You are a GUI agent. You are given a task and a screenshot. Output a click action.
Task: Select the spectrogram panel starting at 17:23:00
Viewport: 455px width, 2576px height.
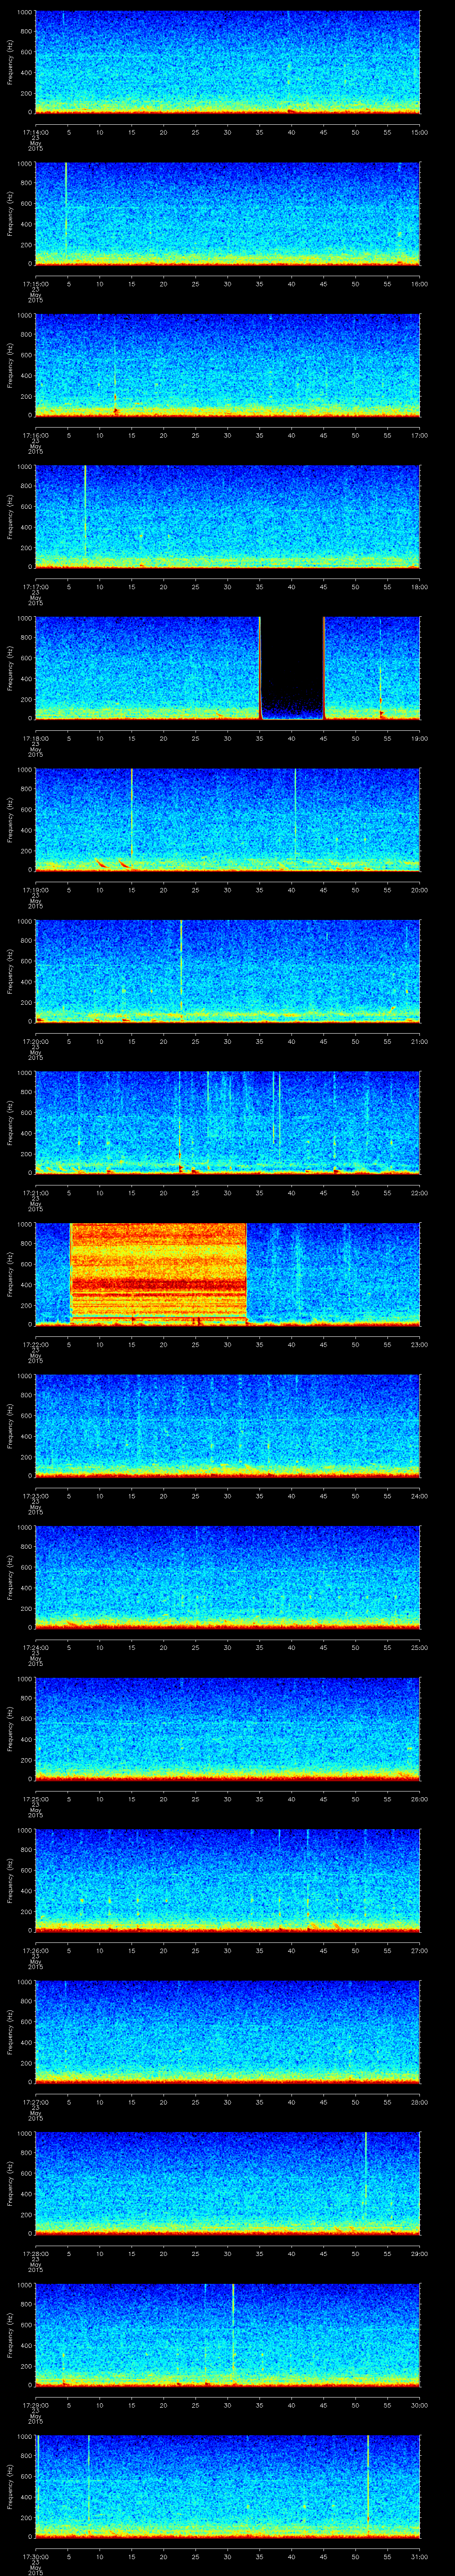(228, 1425)
